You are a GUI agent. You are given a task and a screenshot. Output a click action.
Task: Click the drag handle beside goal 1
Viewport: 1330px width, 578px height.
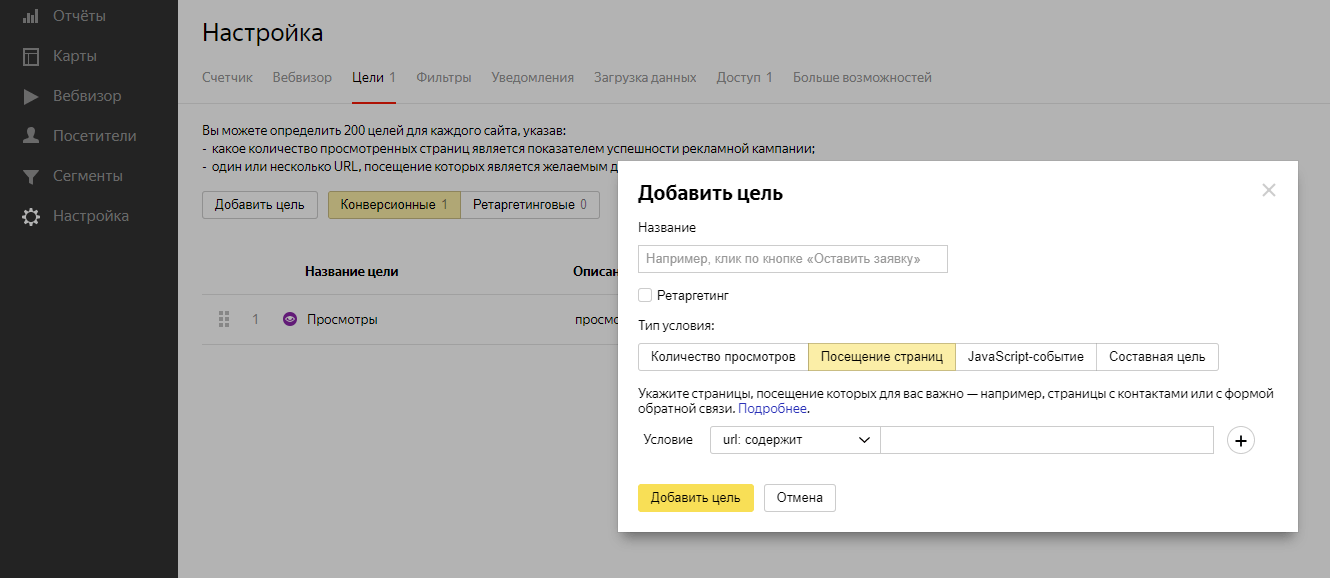click(224, 319)
